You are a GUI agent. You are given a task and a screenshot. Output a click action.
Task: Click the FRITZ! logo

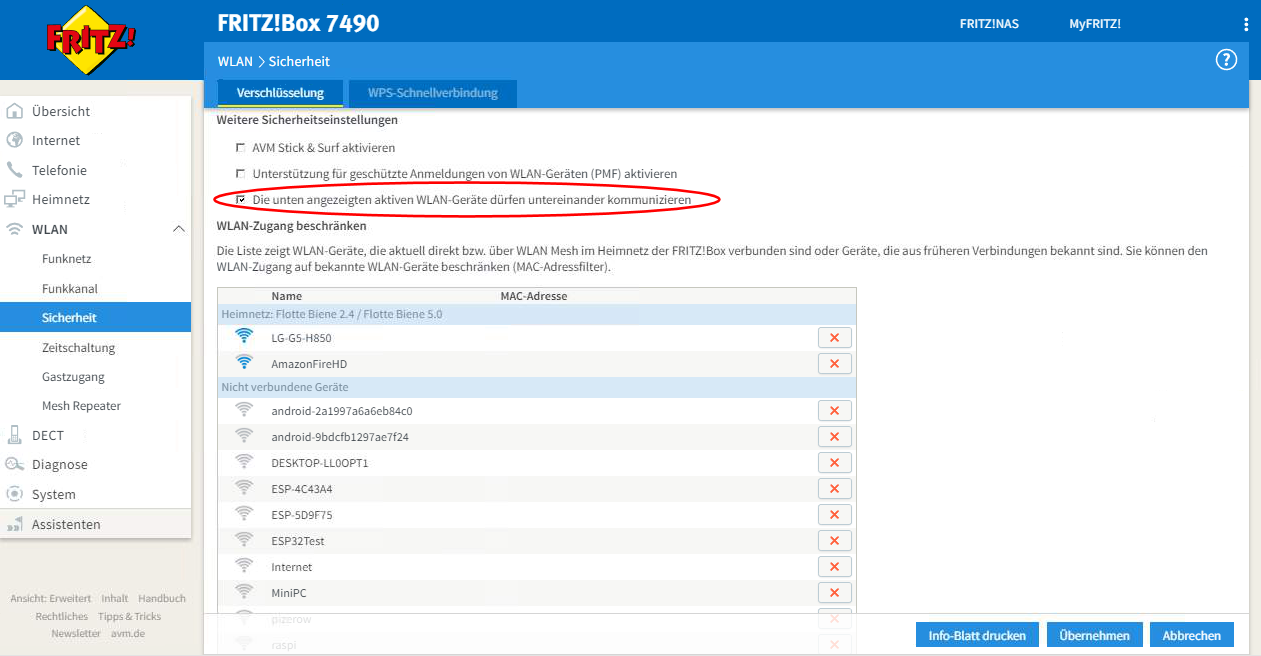point(92,39)
